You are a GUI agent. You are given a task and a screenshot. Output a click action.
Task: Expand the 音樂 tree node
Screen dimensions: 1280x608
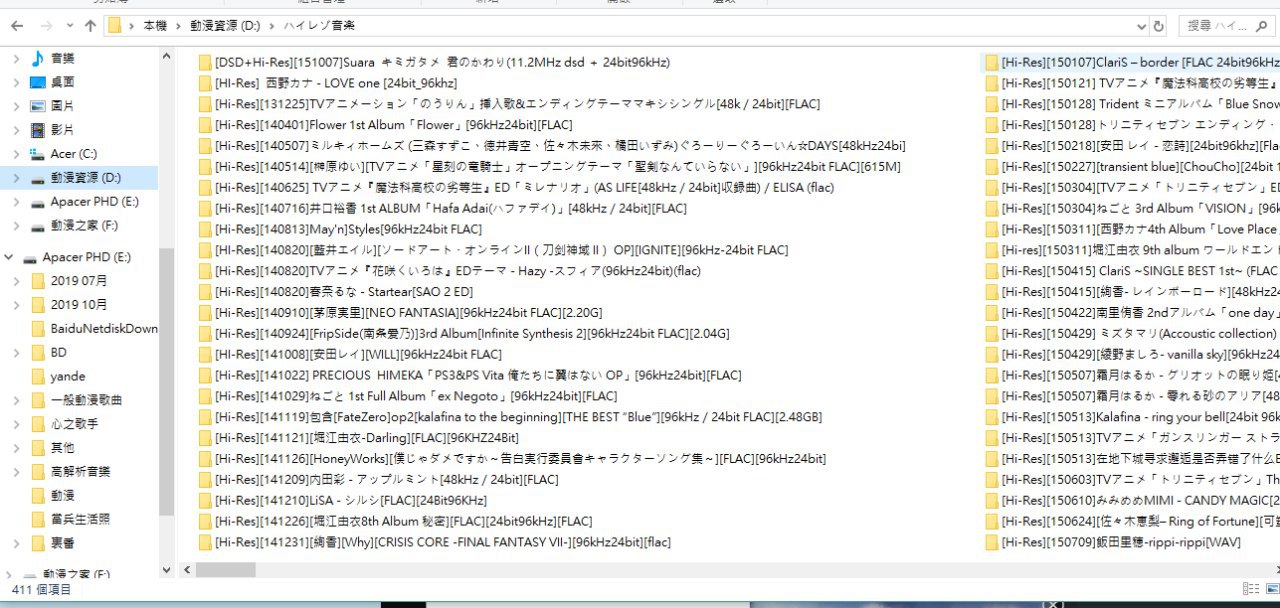coord(16,58)
